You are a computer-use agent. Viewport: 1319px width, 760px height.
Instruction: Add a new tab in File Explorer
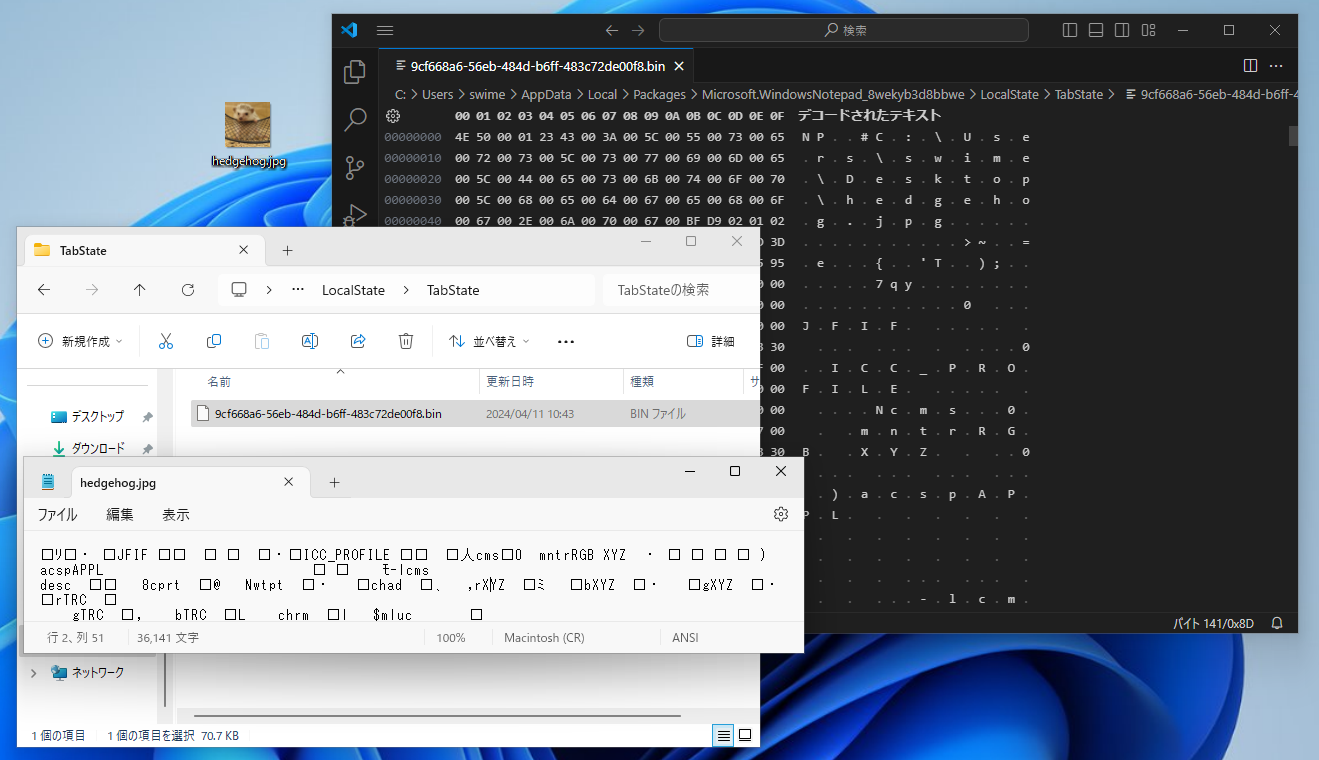click(x=287, y=250)
